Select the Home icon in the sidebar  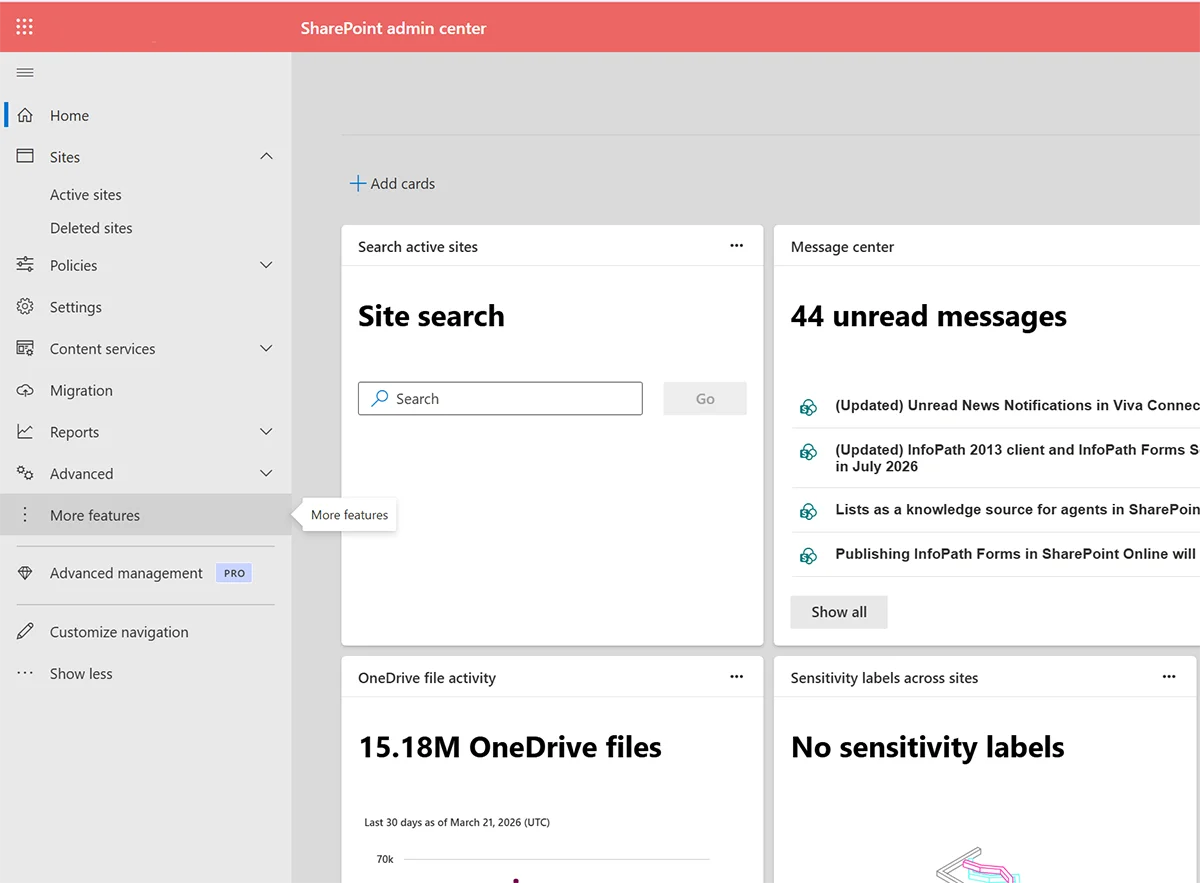coord(24,114)
